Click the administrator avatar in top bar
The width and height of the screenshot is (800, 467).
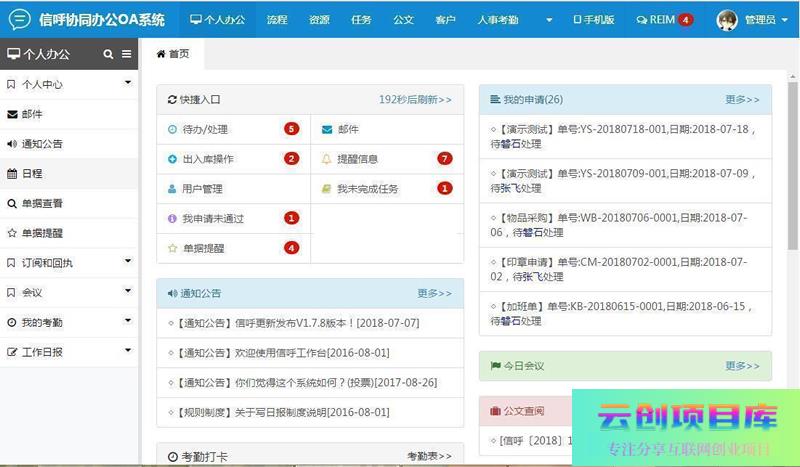[x=727, y=19]
